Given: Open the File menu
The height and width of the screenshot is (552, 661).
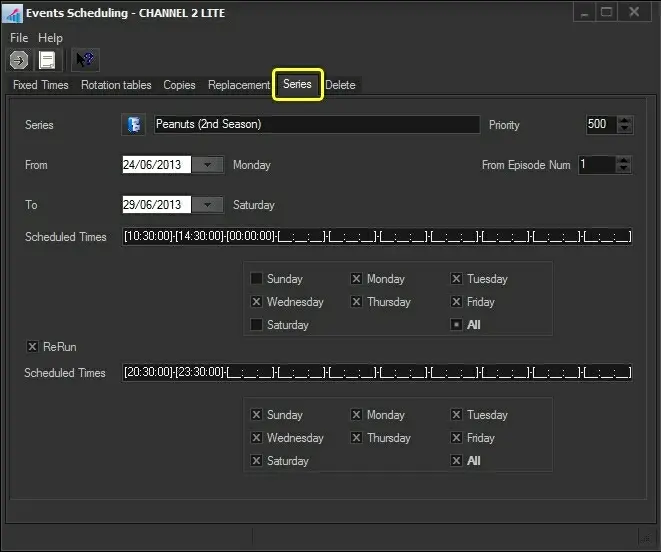Looking at the screenshot, I should coord(20,38).
